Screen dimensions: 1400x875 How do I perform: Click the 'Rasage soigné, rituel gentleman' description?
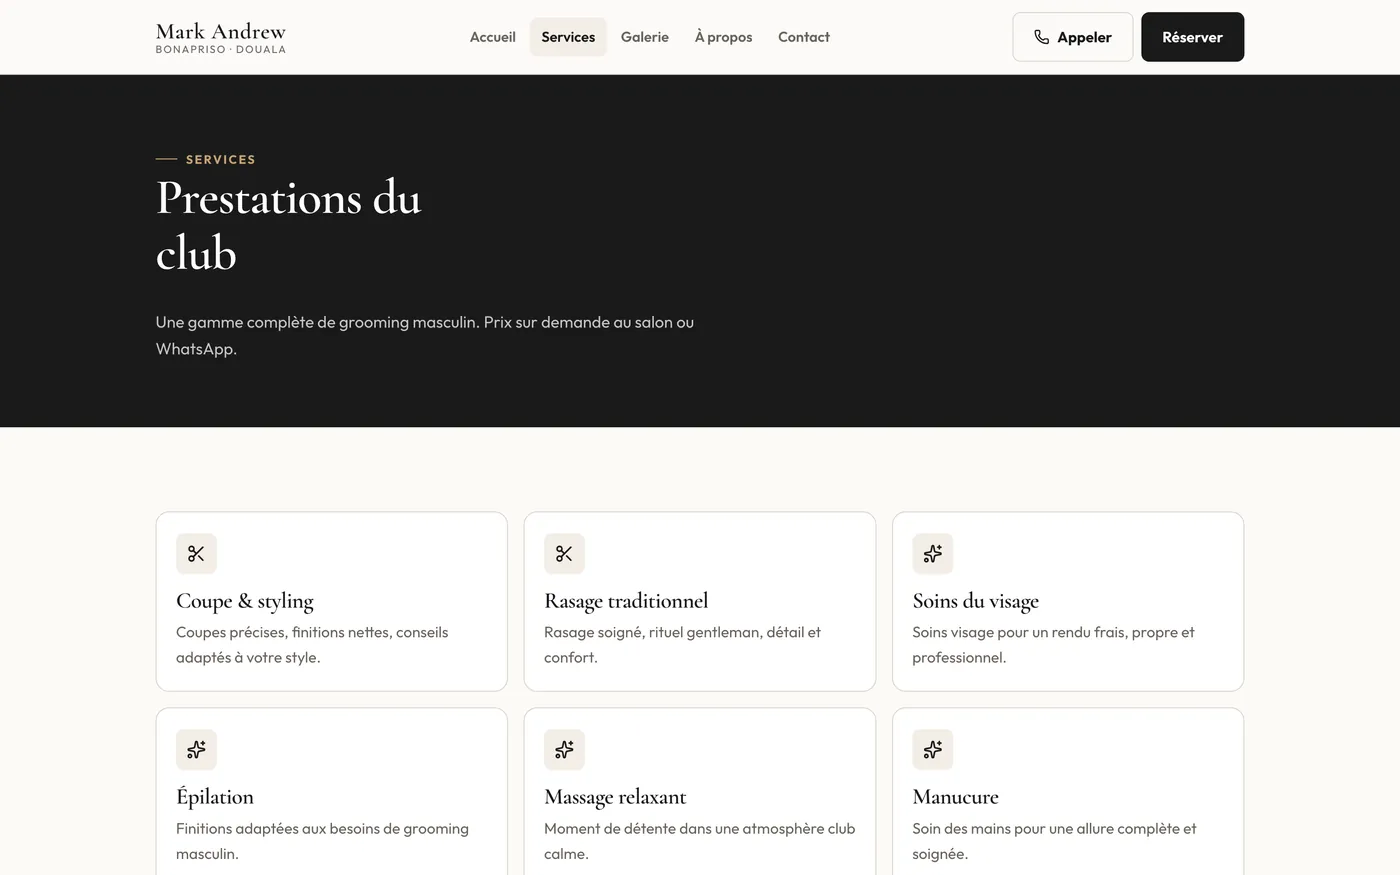(682, 645)
